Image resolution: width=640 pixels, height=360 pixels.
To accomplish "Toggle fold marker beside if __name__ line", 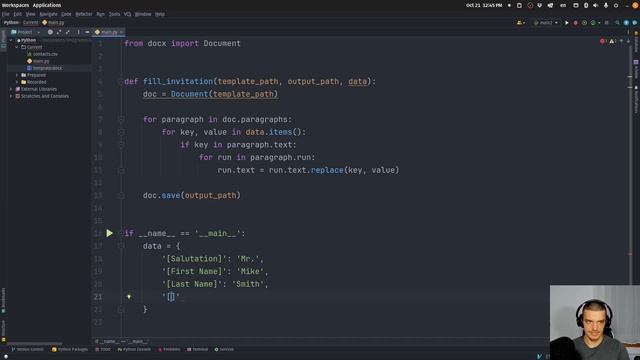I will [x=121, y=233].
